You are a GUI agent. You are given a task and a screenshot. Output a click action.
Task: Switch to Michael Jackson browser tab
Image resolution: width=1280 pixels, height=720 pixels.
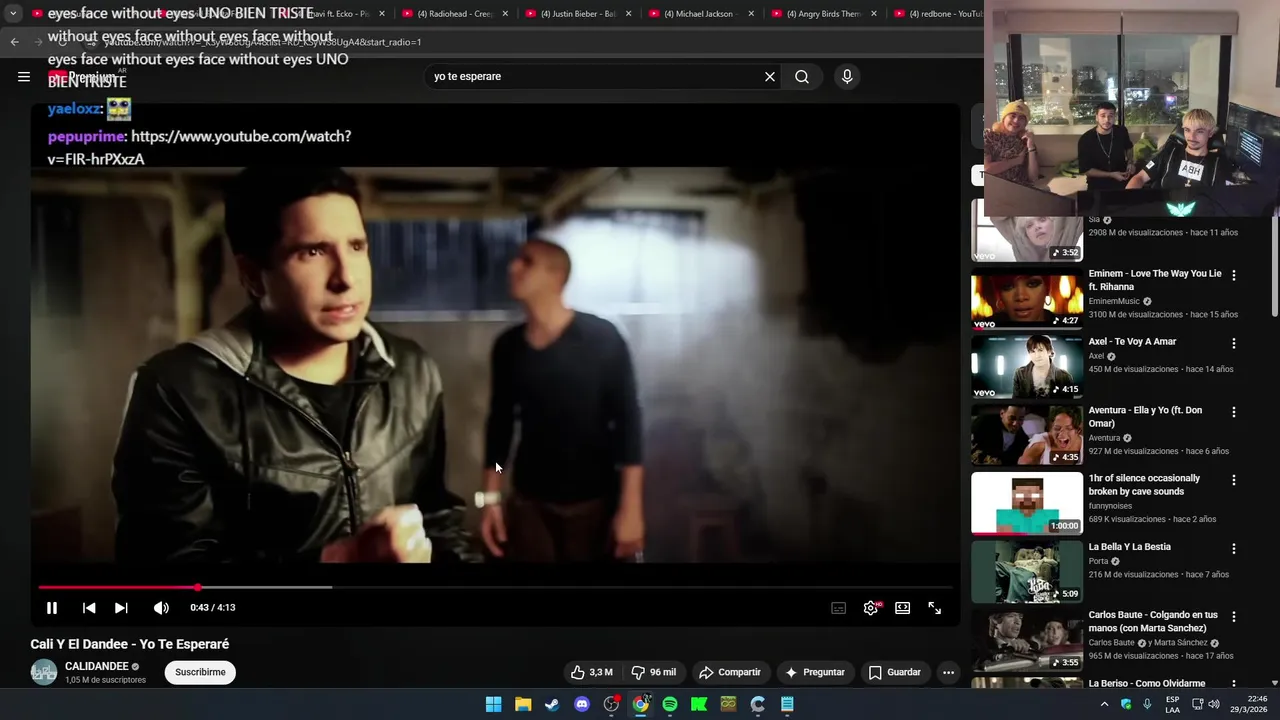pyautogui.click(x=700, y=14)
